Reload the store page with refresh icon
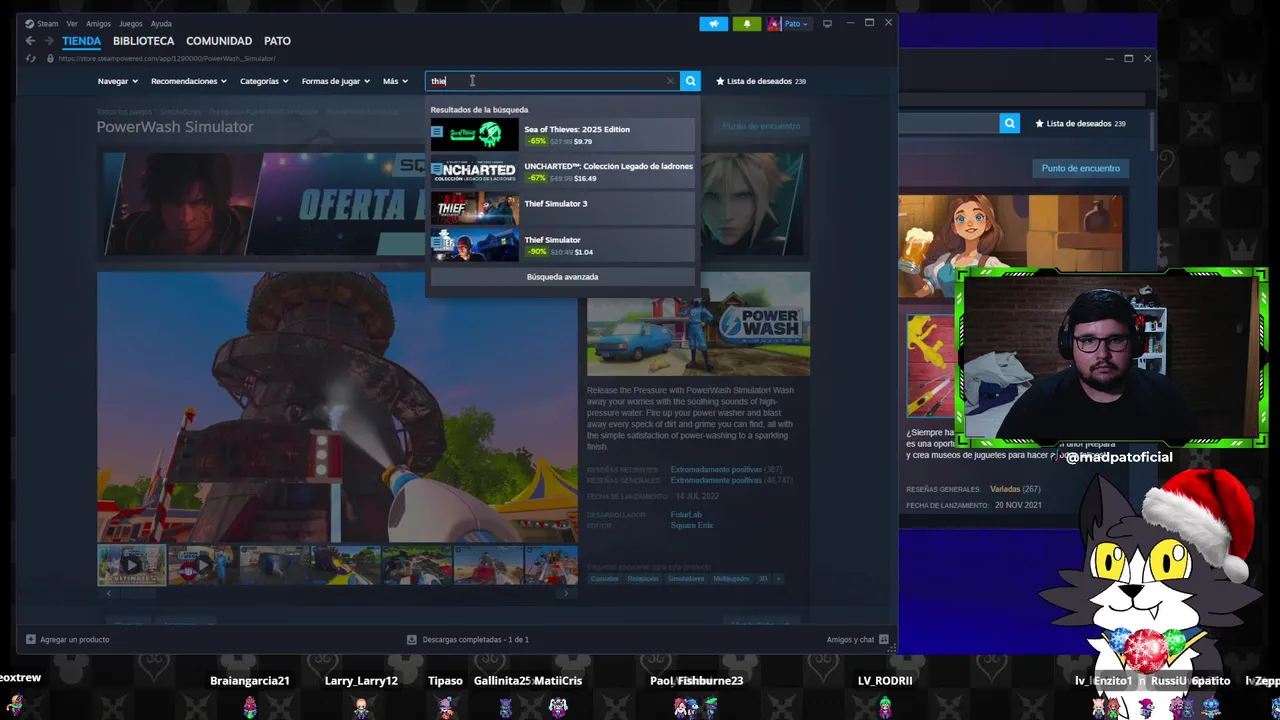 click(31, 58)
